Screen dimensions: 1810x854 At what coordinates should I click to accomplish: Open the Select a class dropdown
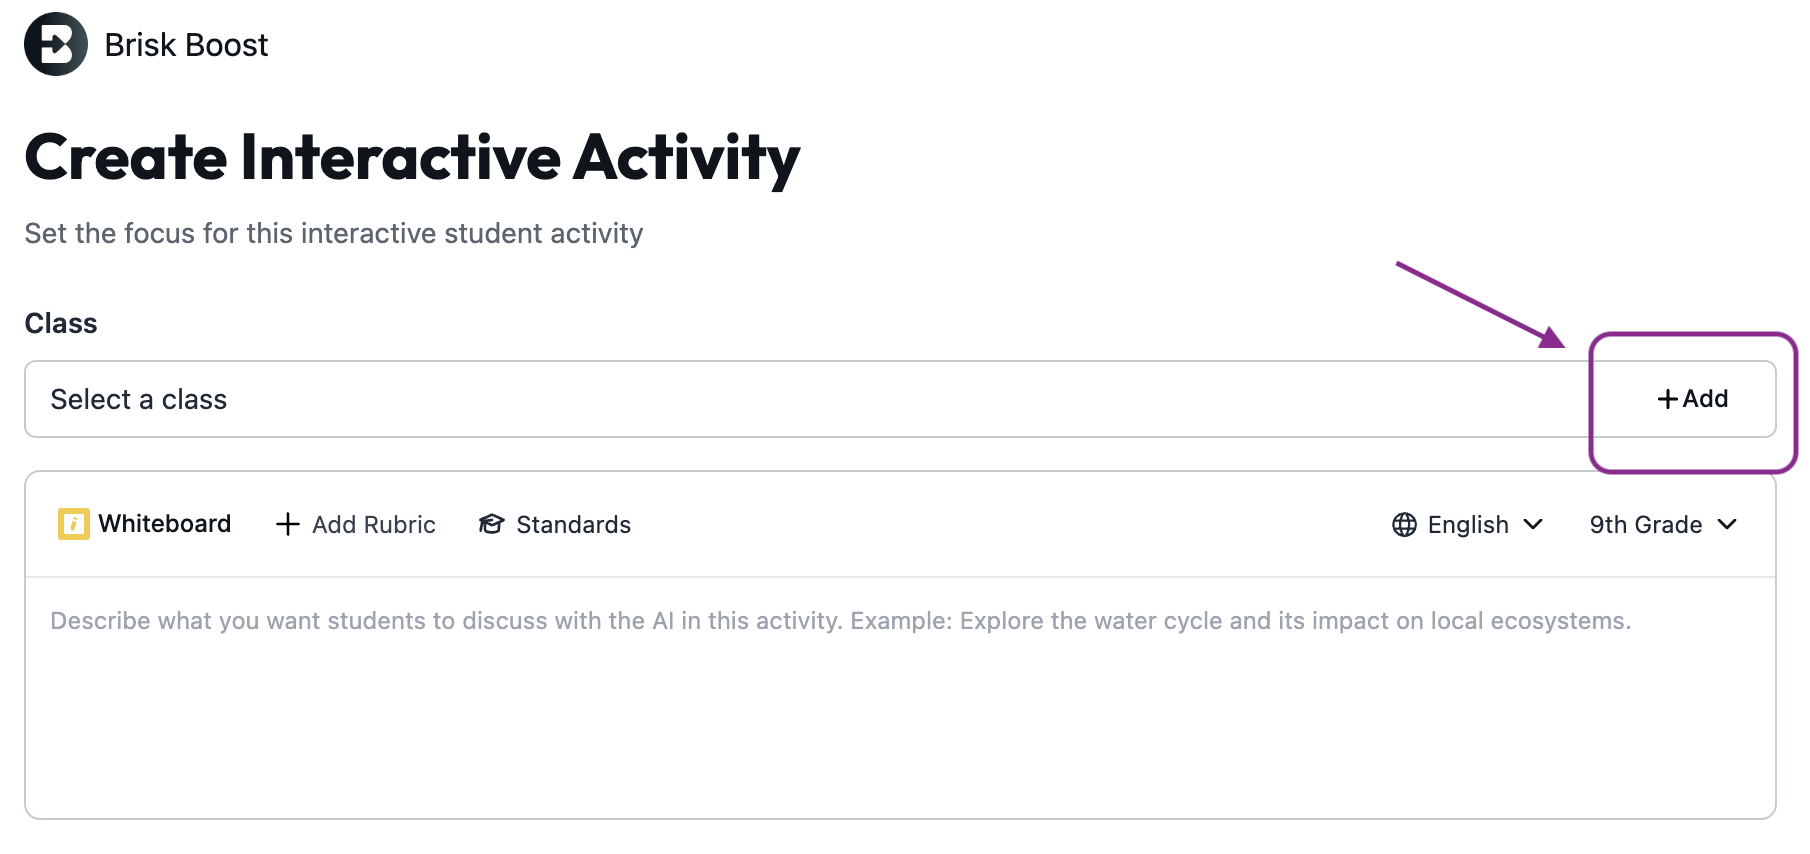point(700,399)
